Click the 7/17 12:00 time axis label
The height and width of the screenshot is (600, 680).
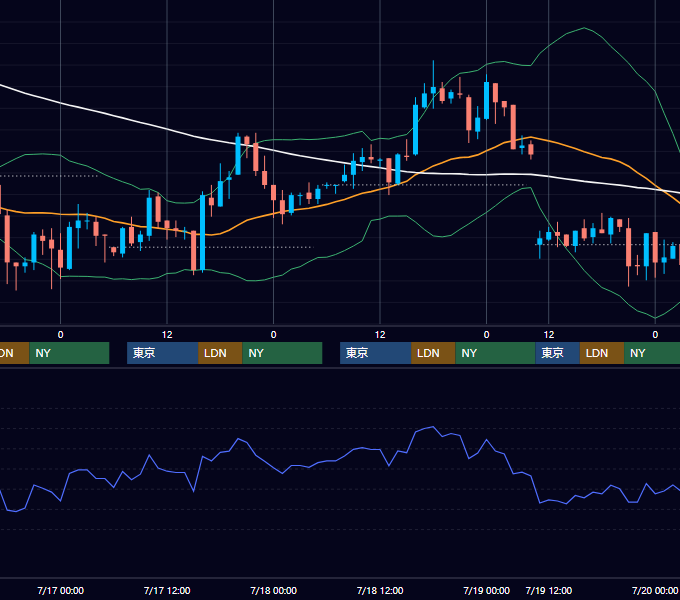[167, 590]
